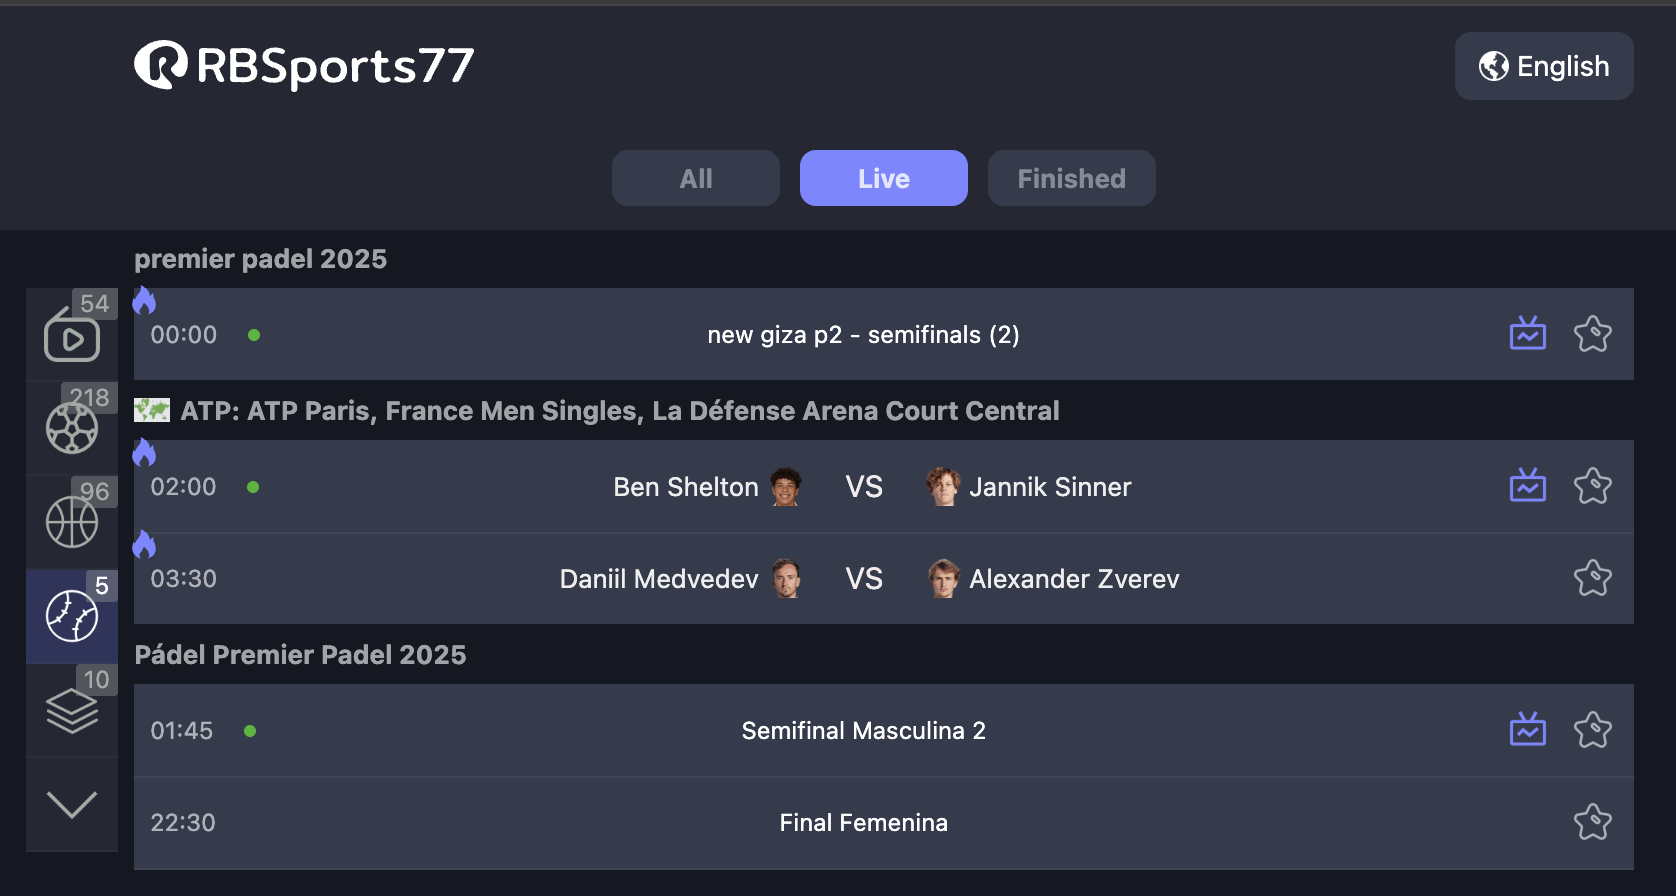The height and width of the screenshot is (896, 1676).
Task: Open the TV stream for Semifinal Masculina 2
Action: [1527, 730]
